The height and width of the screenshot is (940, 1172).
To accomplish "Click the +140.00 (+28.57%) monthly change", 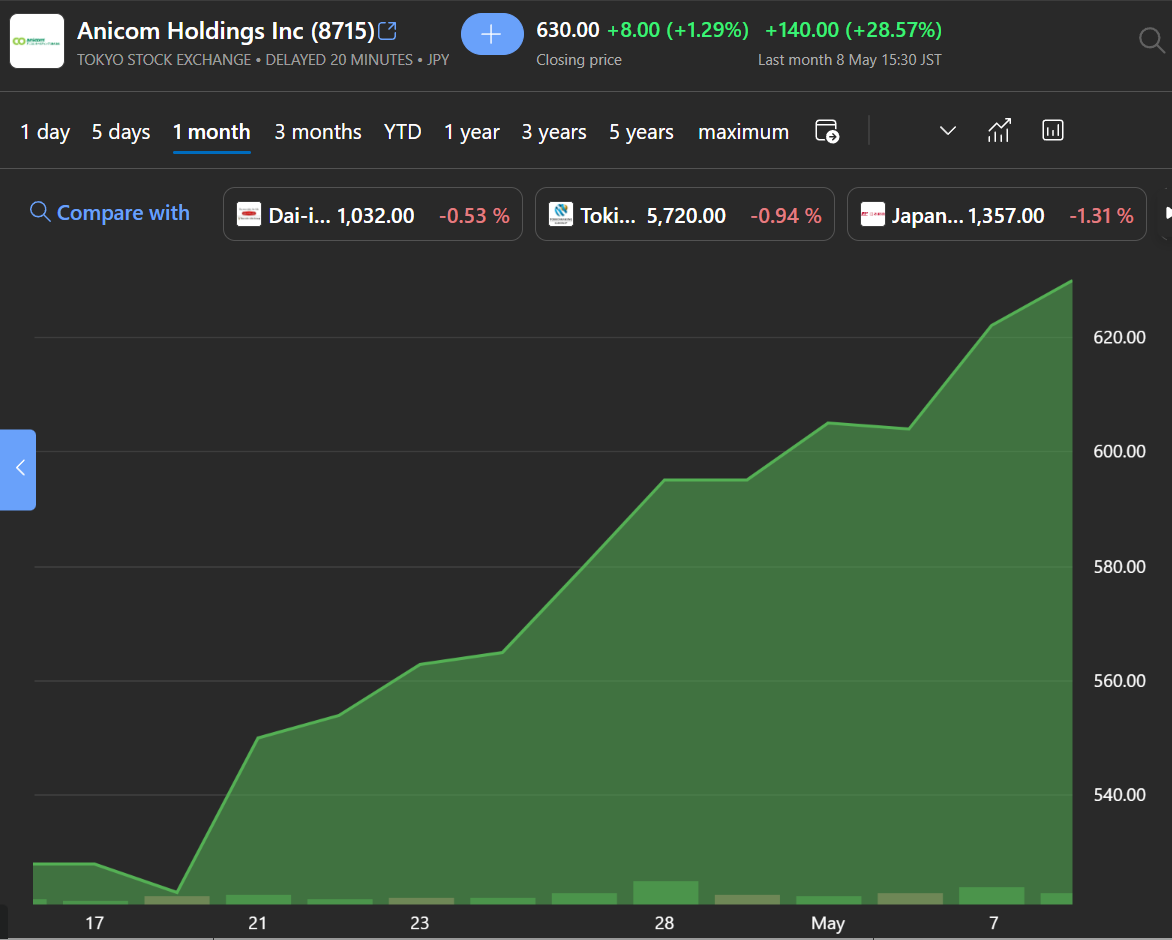I will (x=854, y=30).
